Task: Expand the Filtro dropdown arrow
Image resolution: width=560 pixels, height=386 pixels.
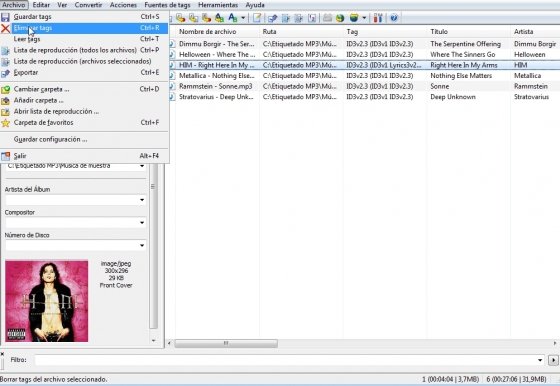Action: tap(540, 360)
